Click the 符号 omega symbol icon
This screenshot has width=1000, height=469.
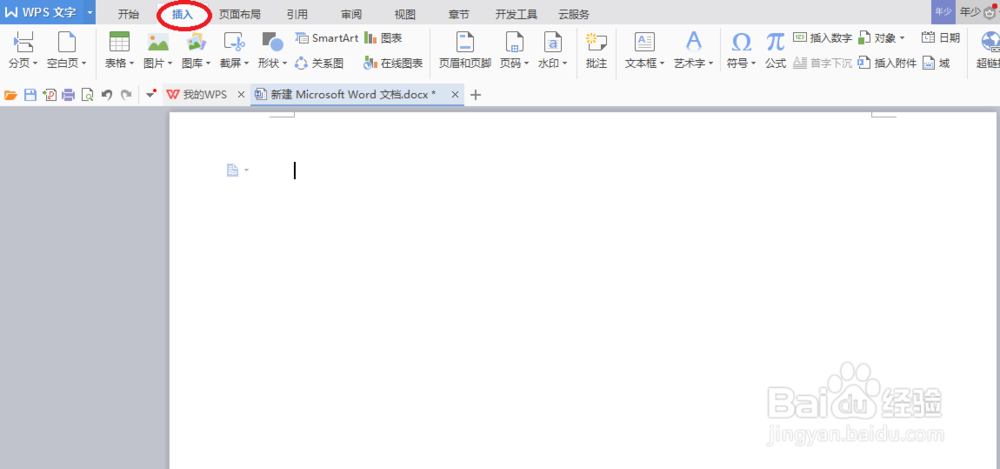(741, 42)
